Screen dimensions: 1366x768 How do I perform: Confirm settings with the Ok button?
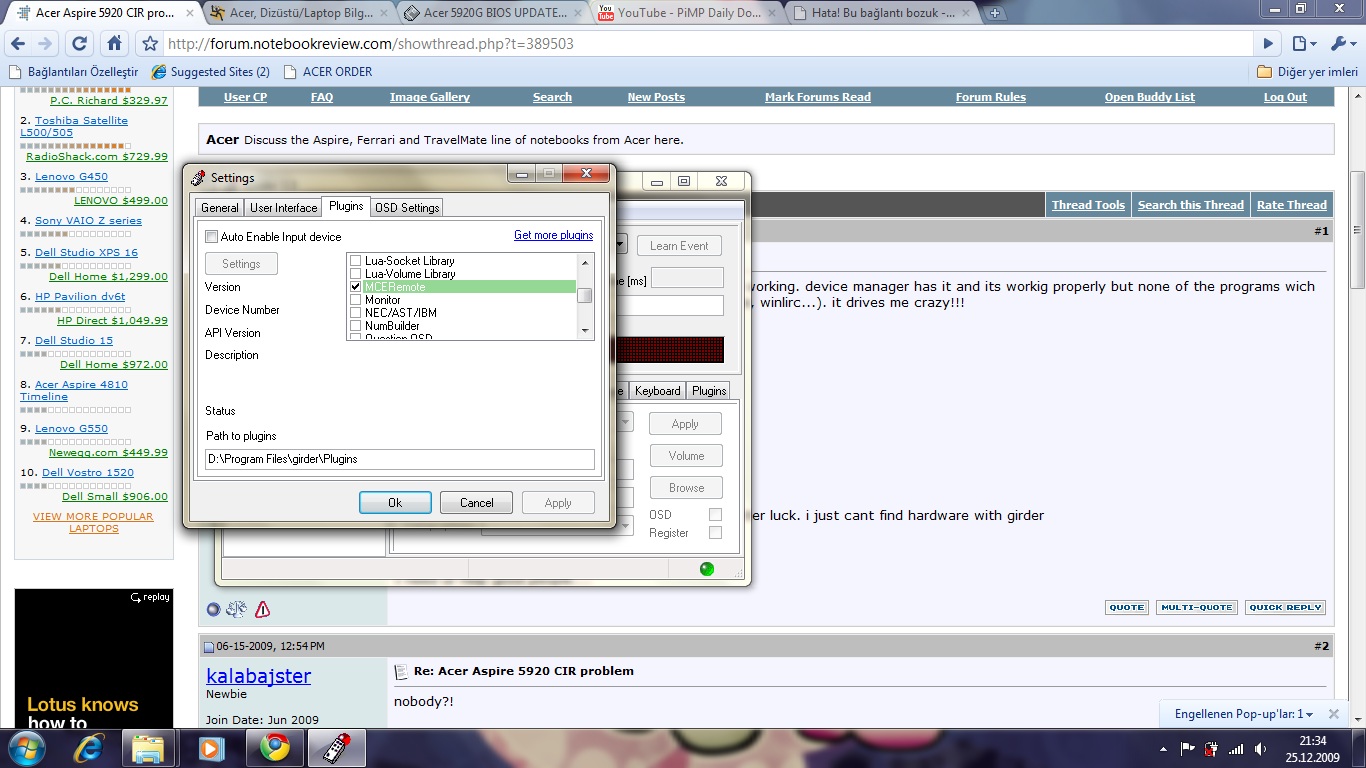[395, 503]
